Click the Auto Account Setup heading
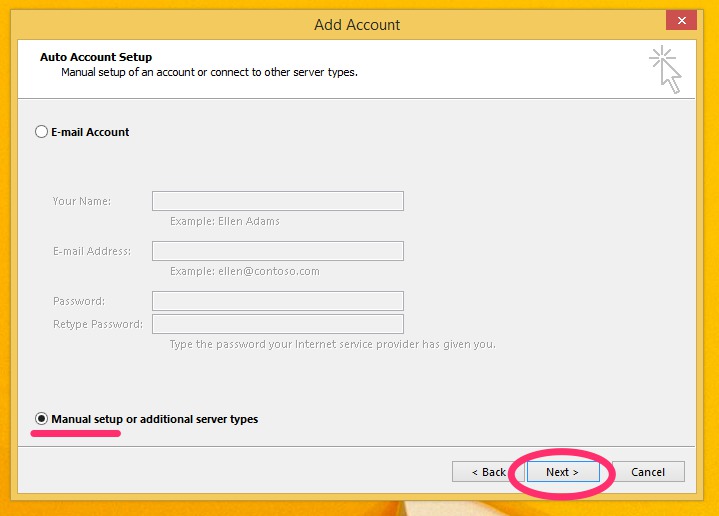Screen dimensions: 719x516 [x=96, y=57]
